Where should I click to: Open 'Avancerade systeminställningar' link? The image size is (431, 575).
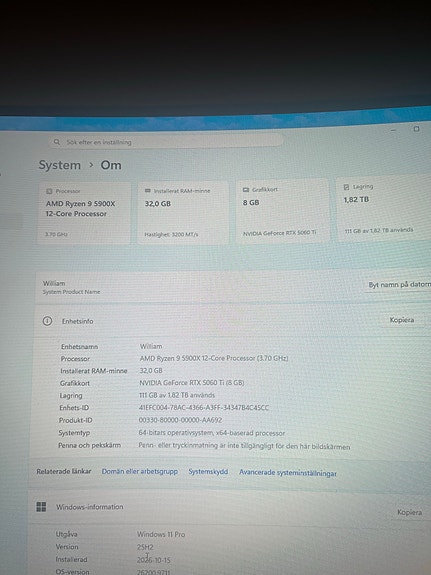click(x=288, y=473)
